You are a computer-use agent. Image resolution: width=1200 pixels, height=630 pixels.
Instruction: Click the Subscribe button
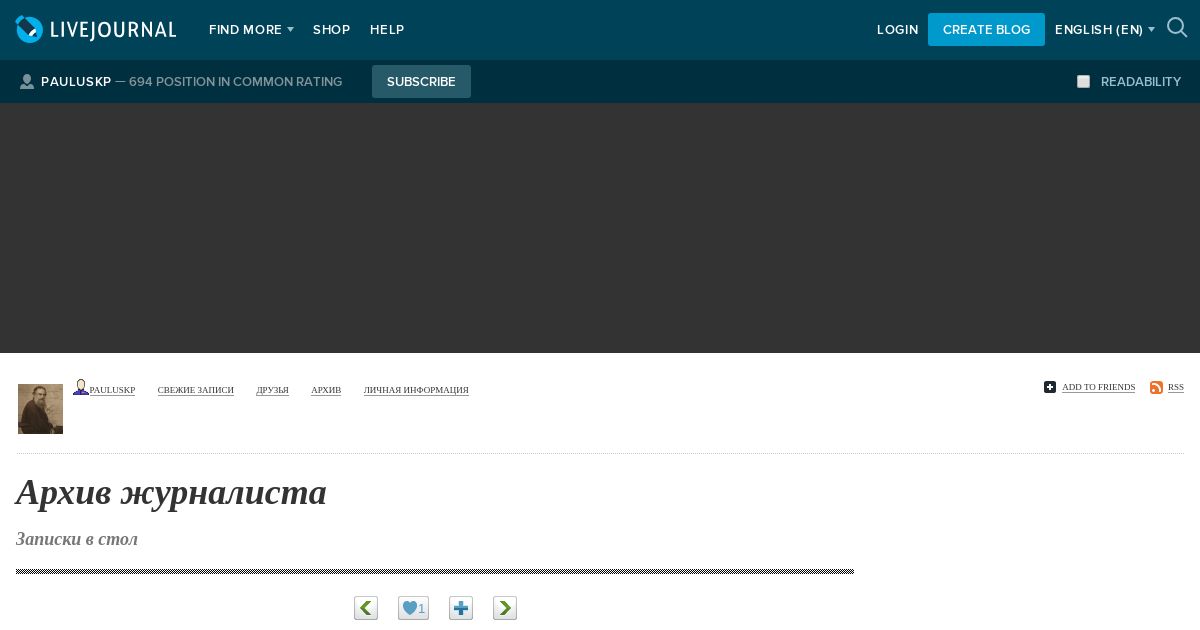(421, 82)
